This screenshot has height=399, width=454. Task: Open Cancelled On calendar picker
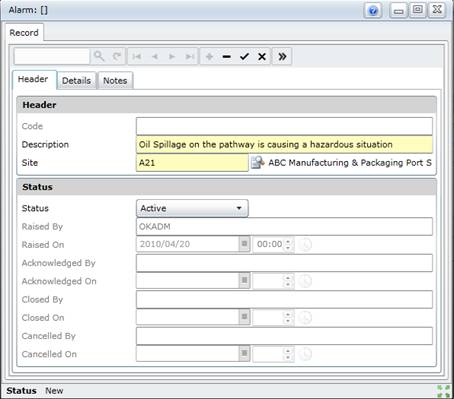tap(244, 353)
